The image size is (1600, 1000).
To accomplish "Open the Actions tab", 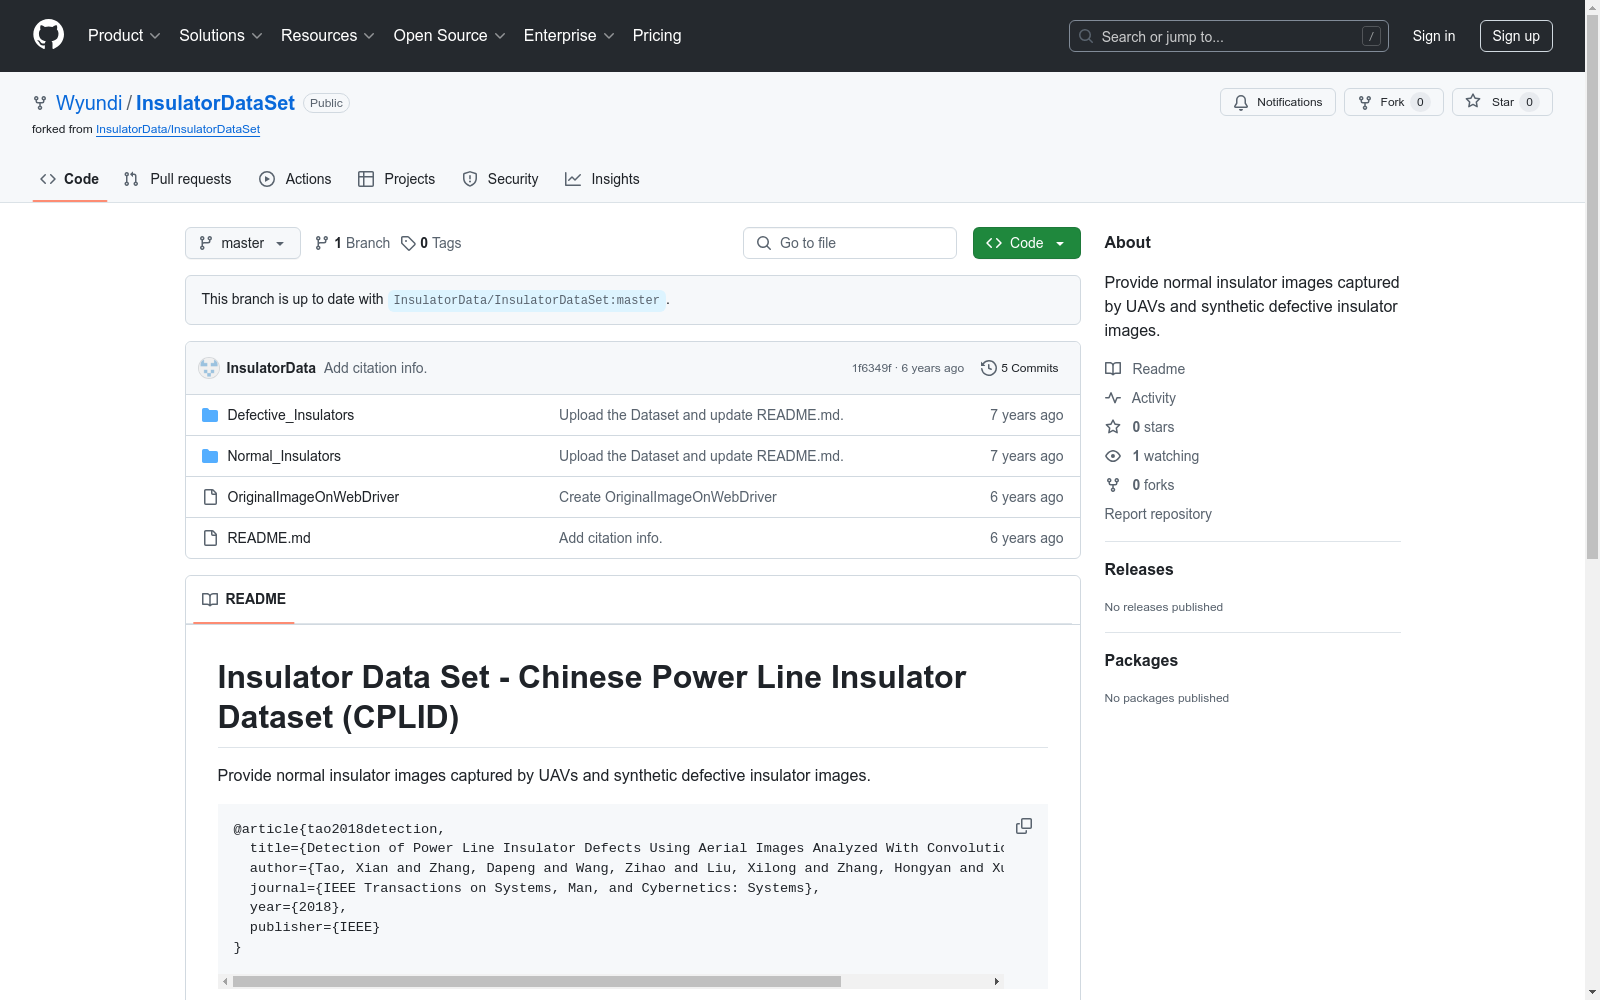I will click(295, 179).
